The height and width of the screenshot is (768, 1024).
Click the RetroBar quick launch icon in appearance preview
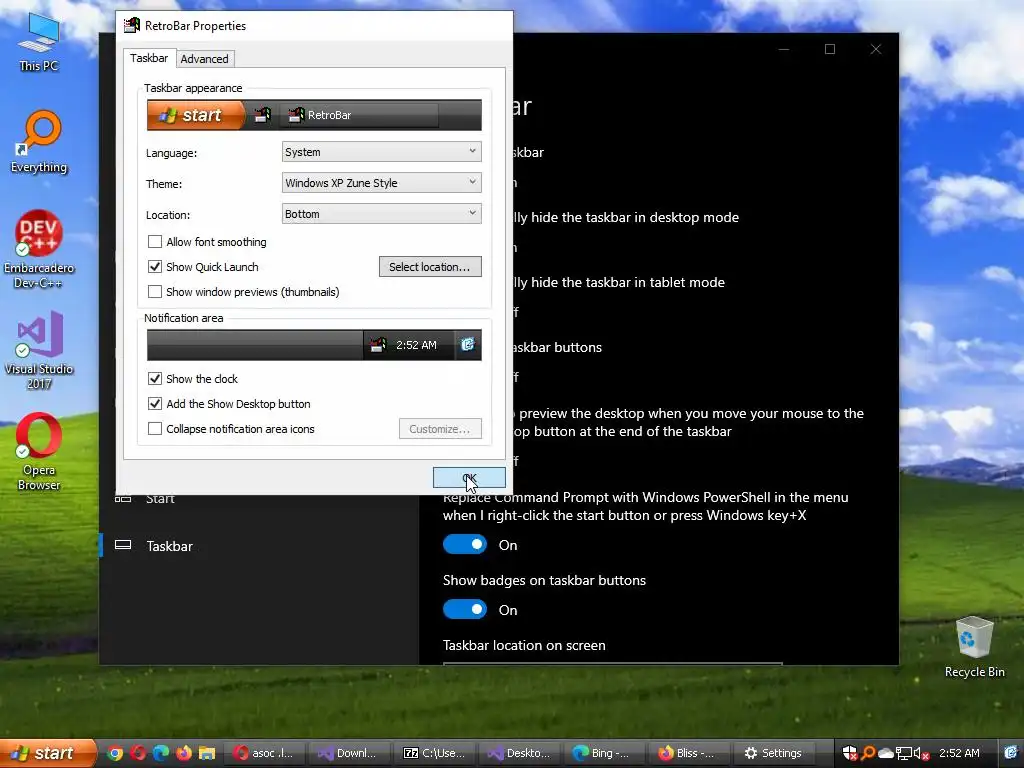pyautogui.click(x=263, y=115)
